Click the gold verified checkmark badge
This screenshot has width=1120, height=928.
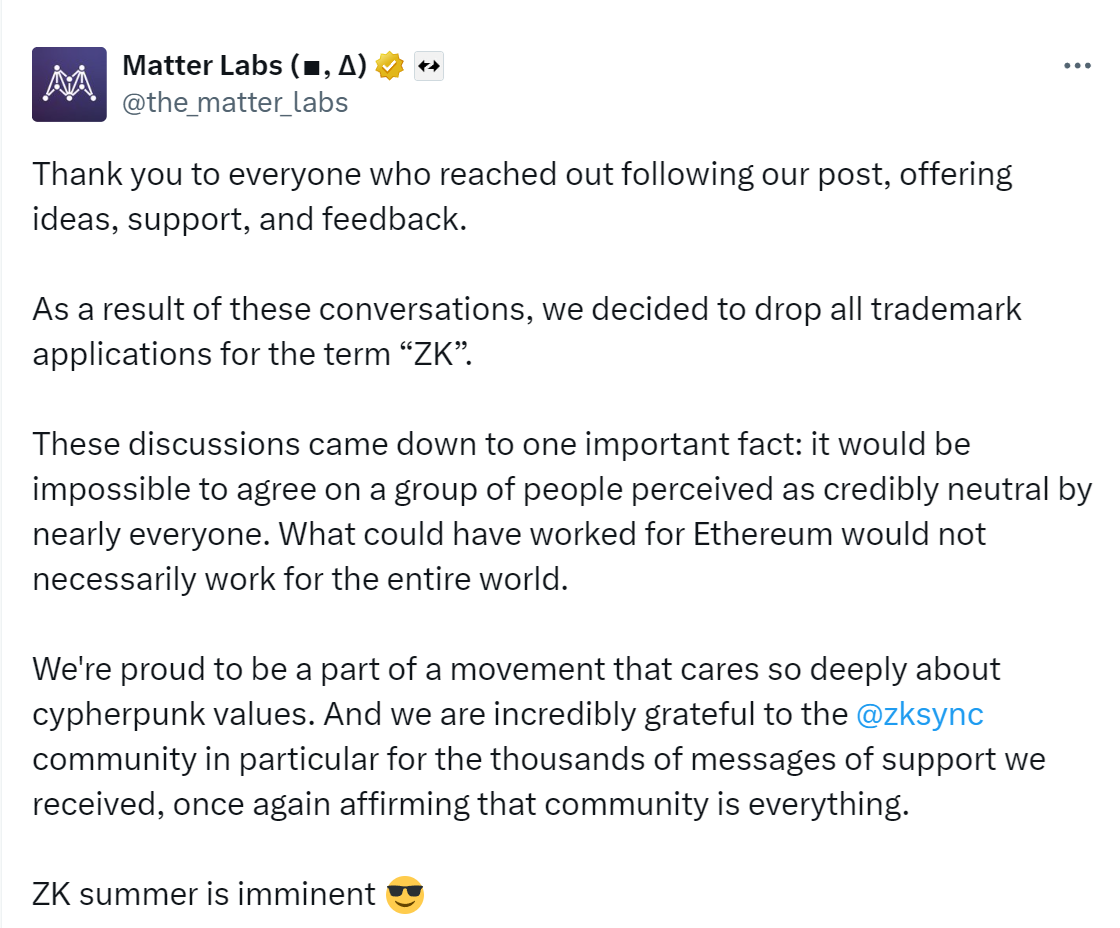(389, 66)
